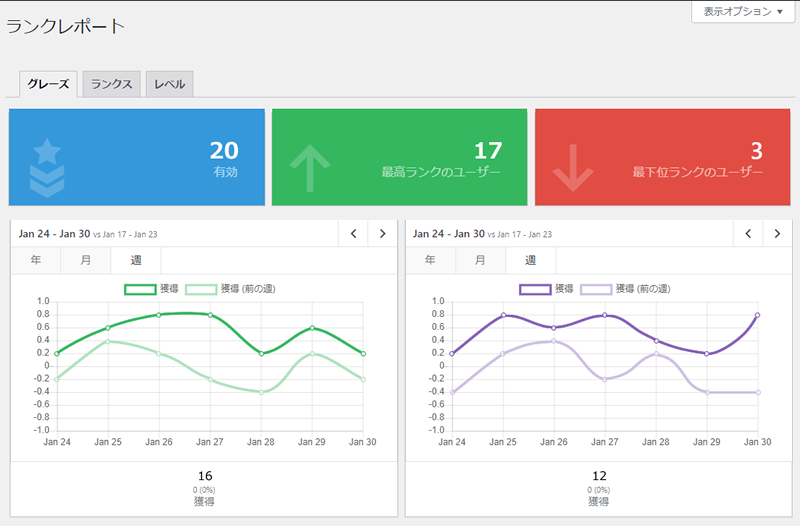Click light purple point at Jan 26

(554, 341)
